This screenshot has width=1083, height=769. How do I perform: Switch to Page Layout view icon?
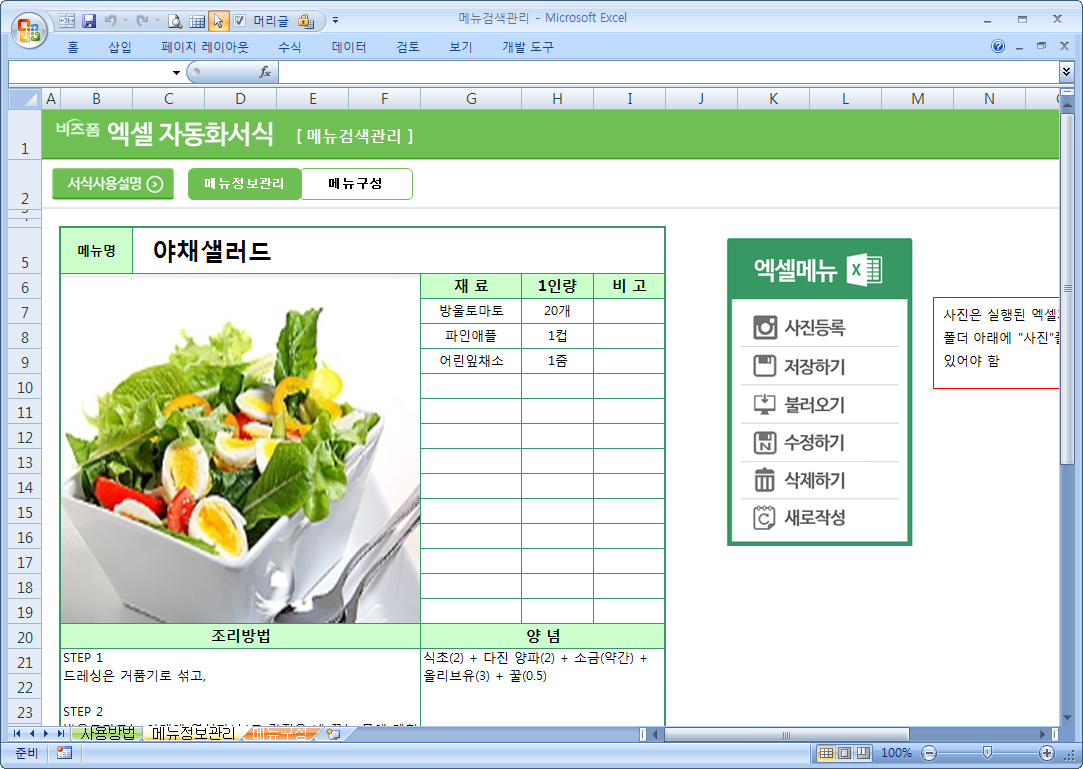[x=844, y=752]
